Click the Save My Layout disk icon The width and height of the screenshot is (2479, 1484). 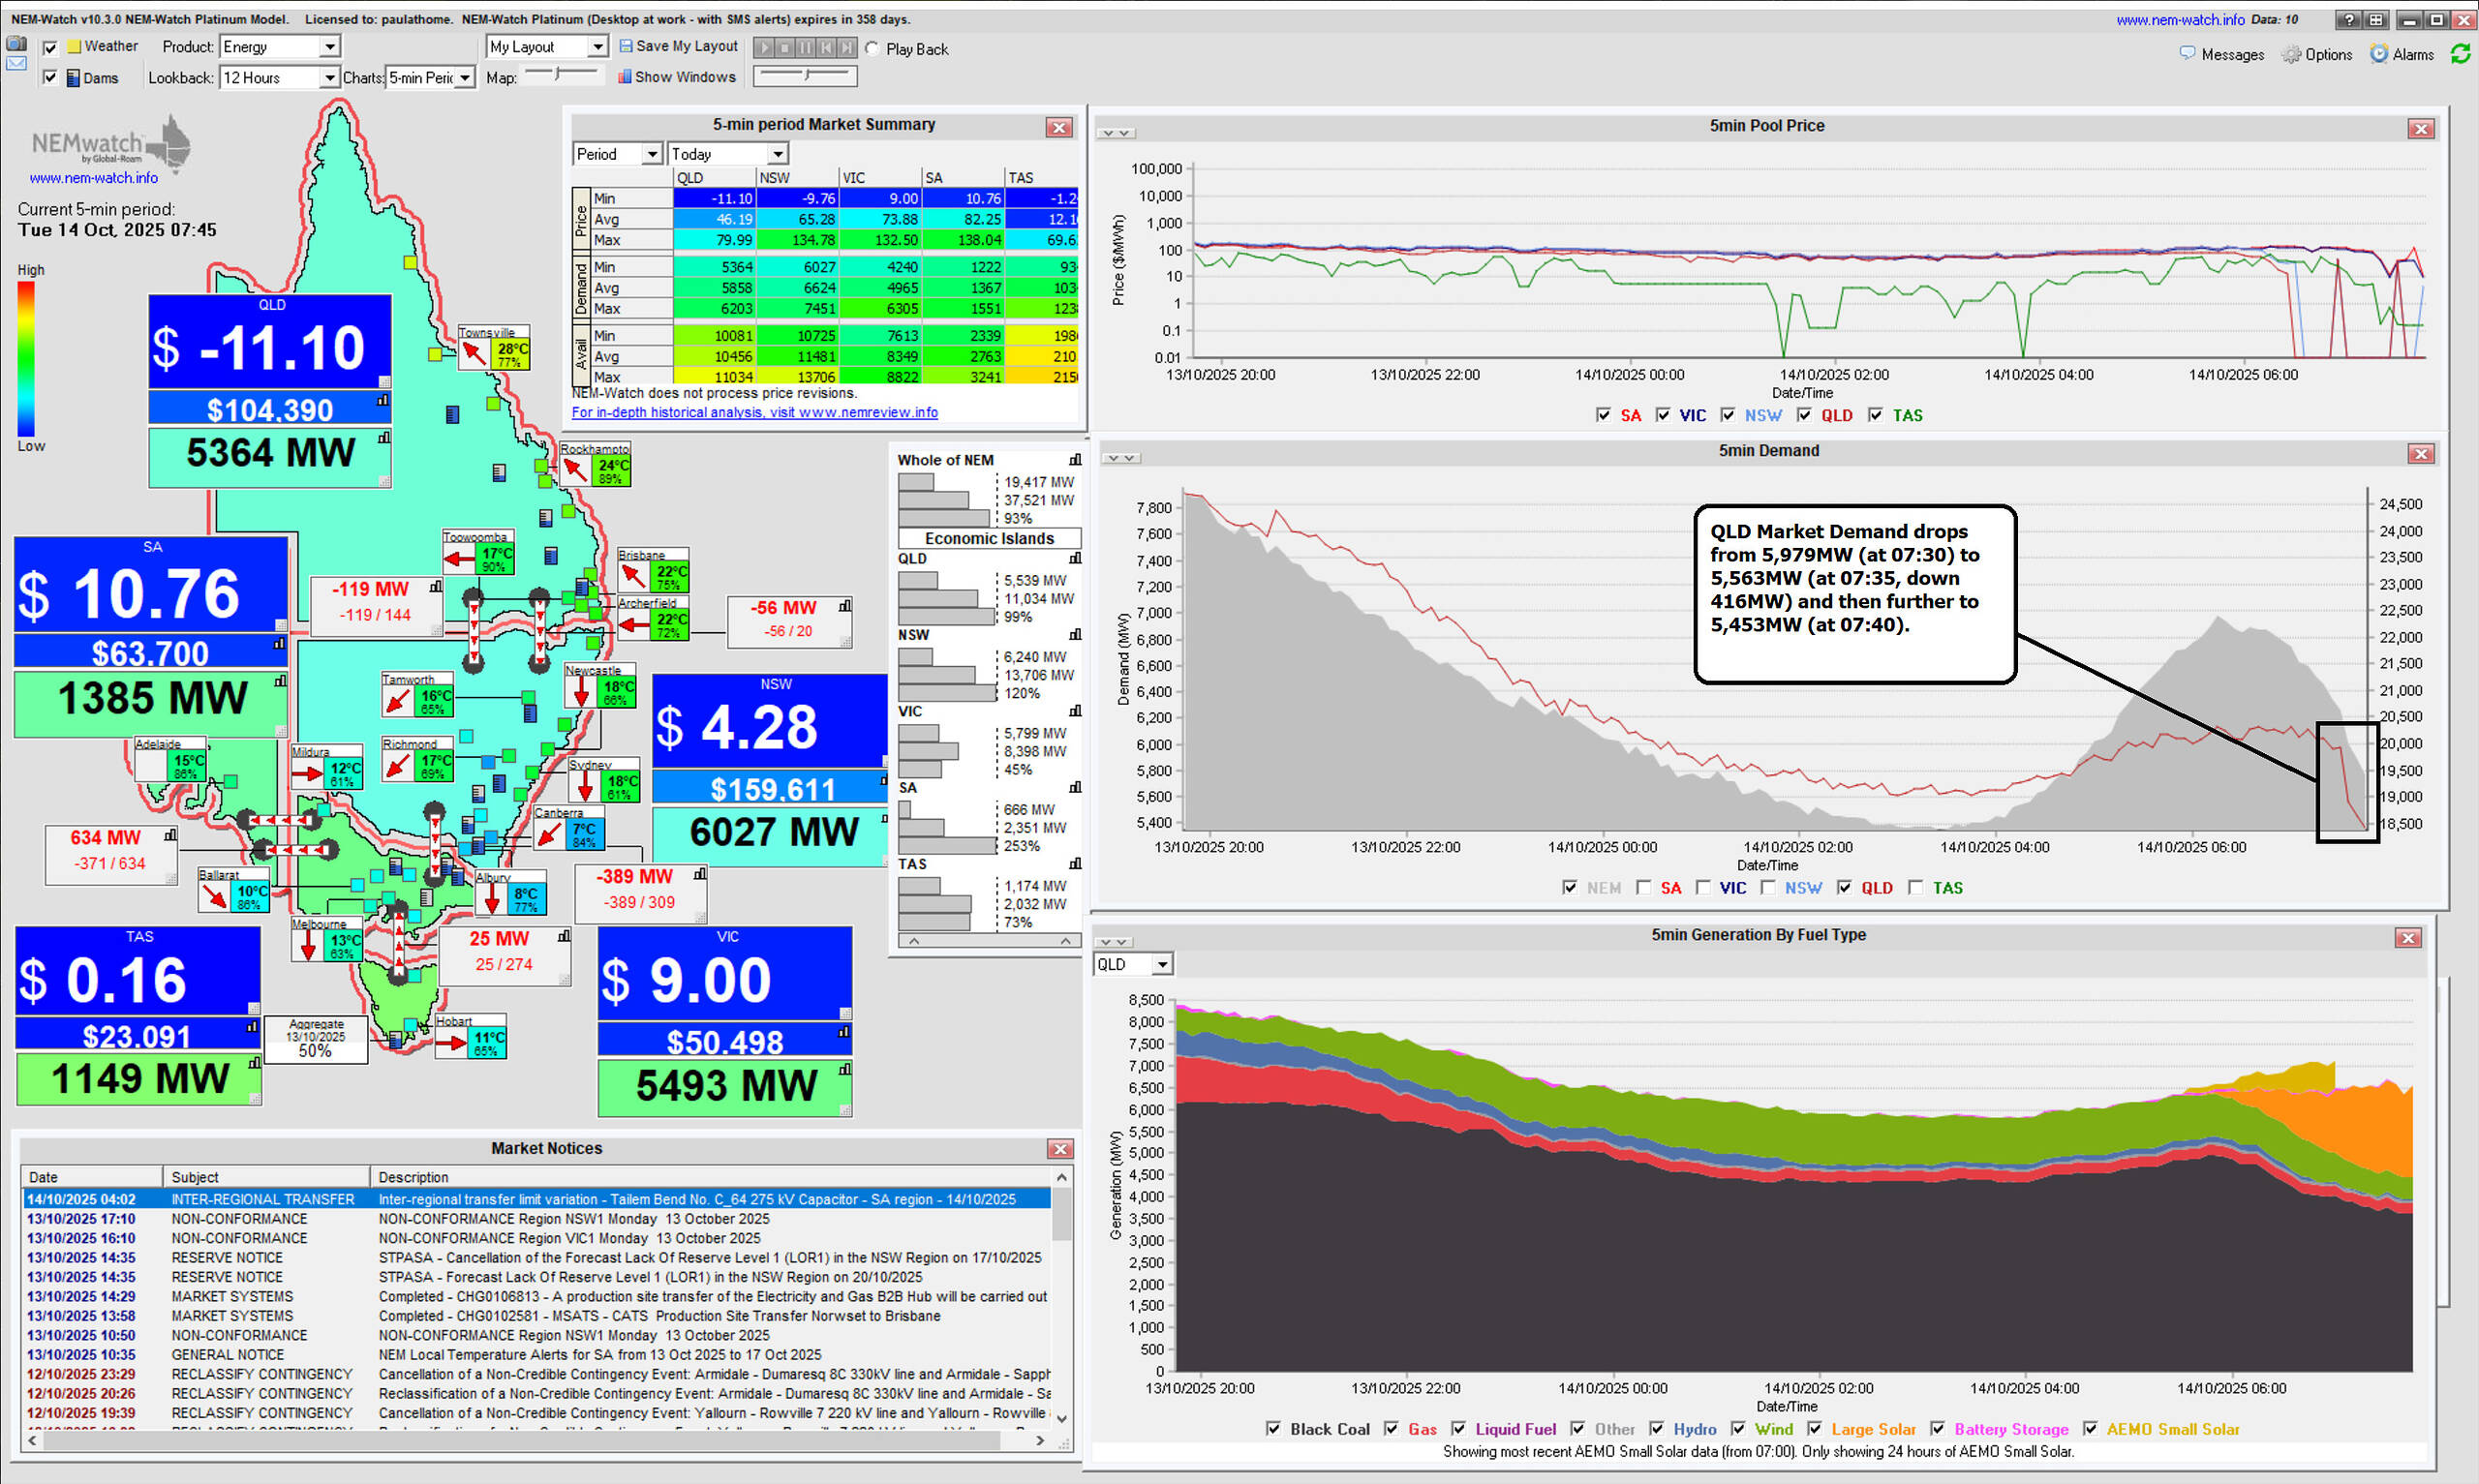[626, 46]
